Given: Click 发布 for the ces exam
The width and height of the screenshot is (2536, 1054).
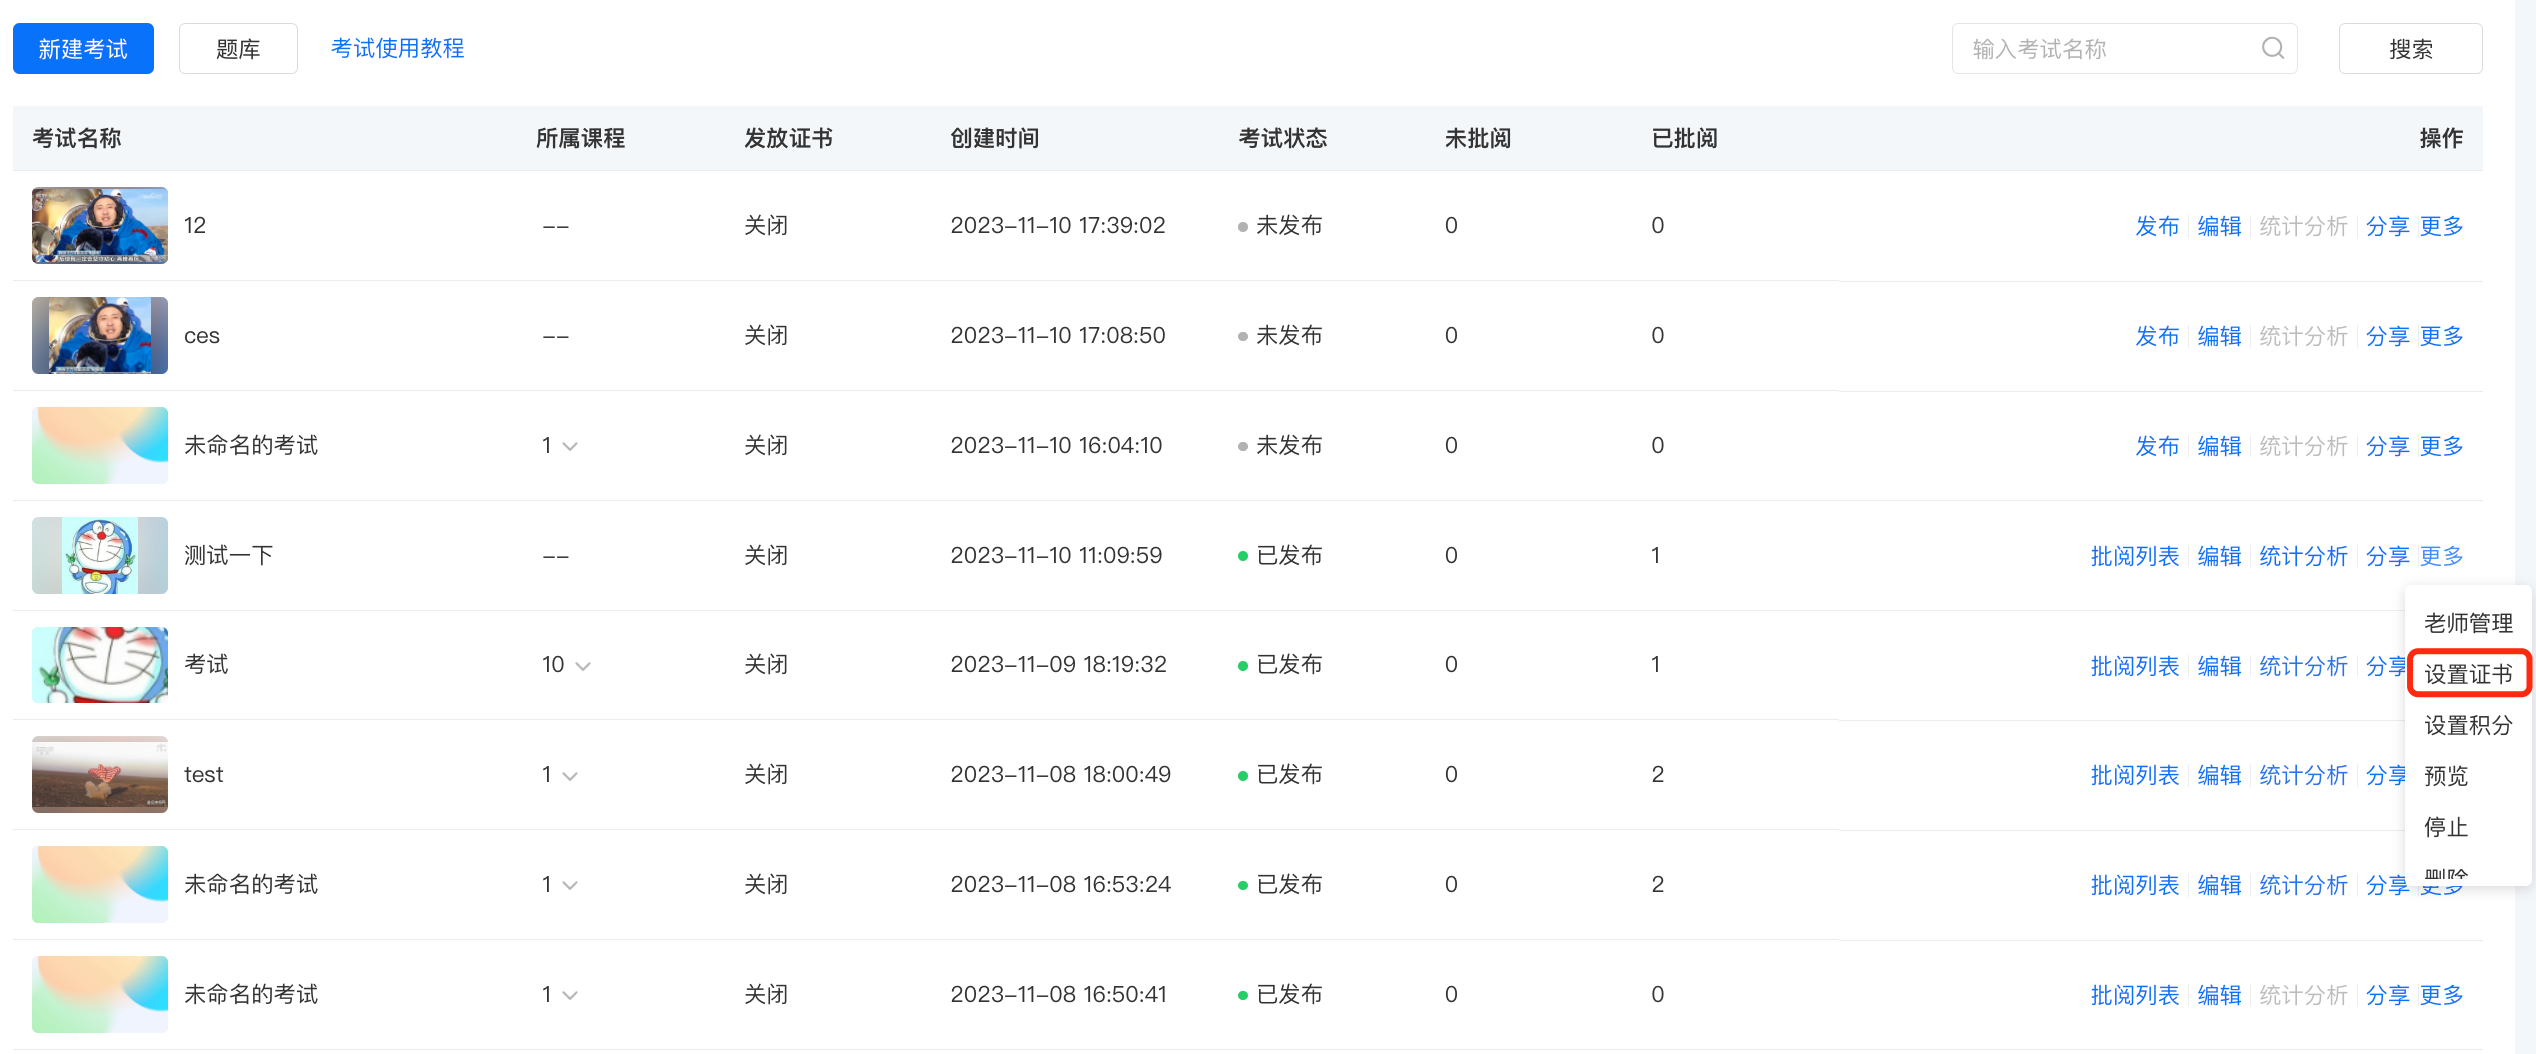Looking at the screenshot, I should click(2157, 336).
